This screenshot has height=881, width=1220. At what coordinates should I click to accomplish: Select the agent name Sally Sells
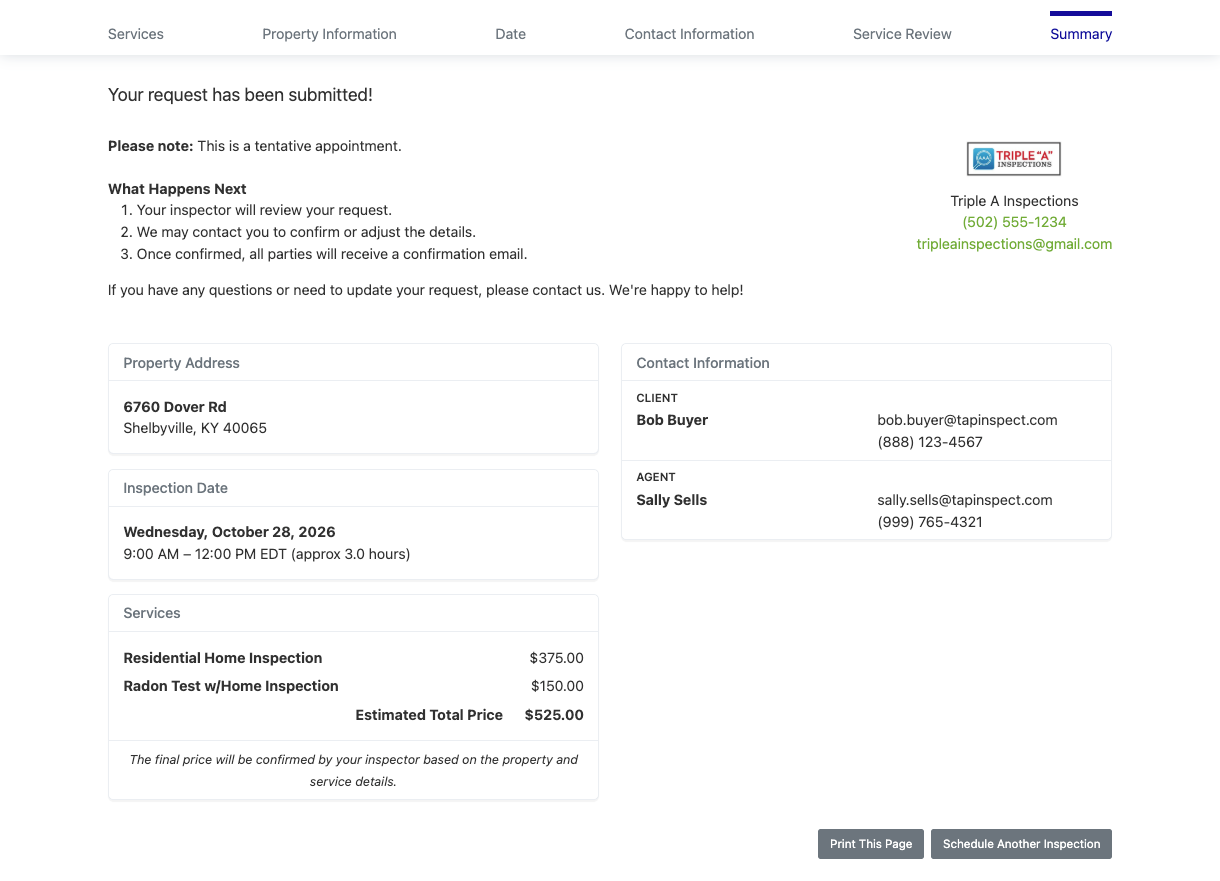tap(672, 500)
